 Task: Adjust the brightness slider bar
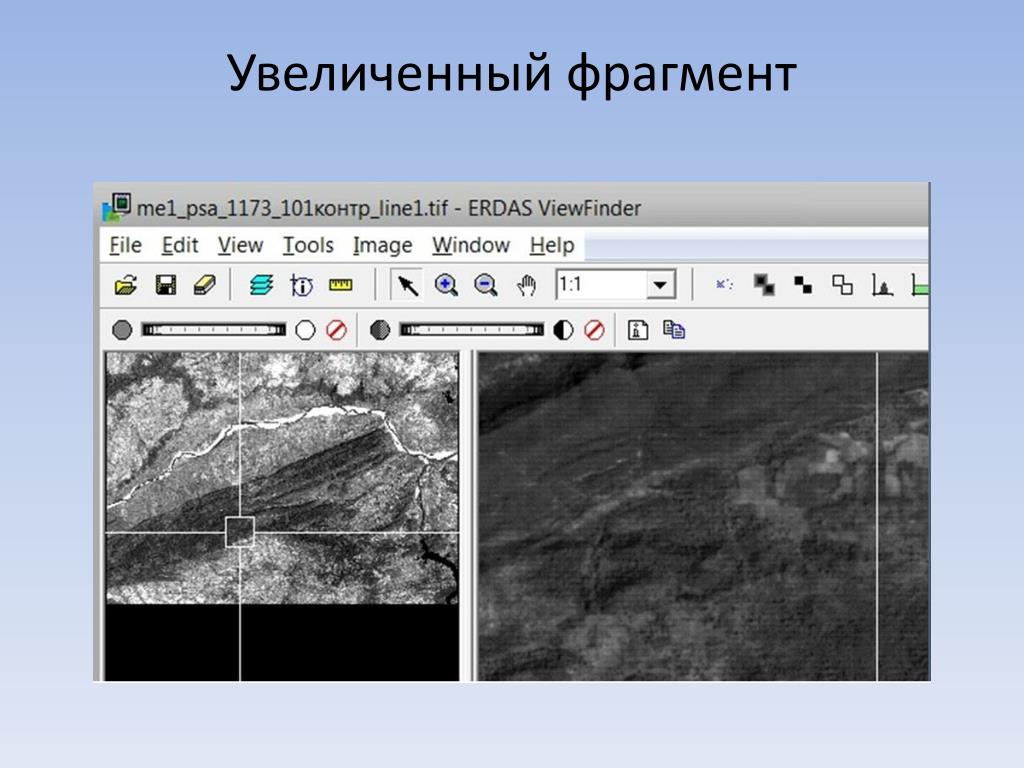pyautogui.click(x=214, y=330)
